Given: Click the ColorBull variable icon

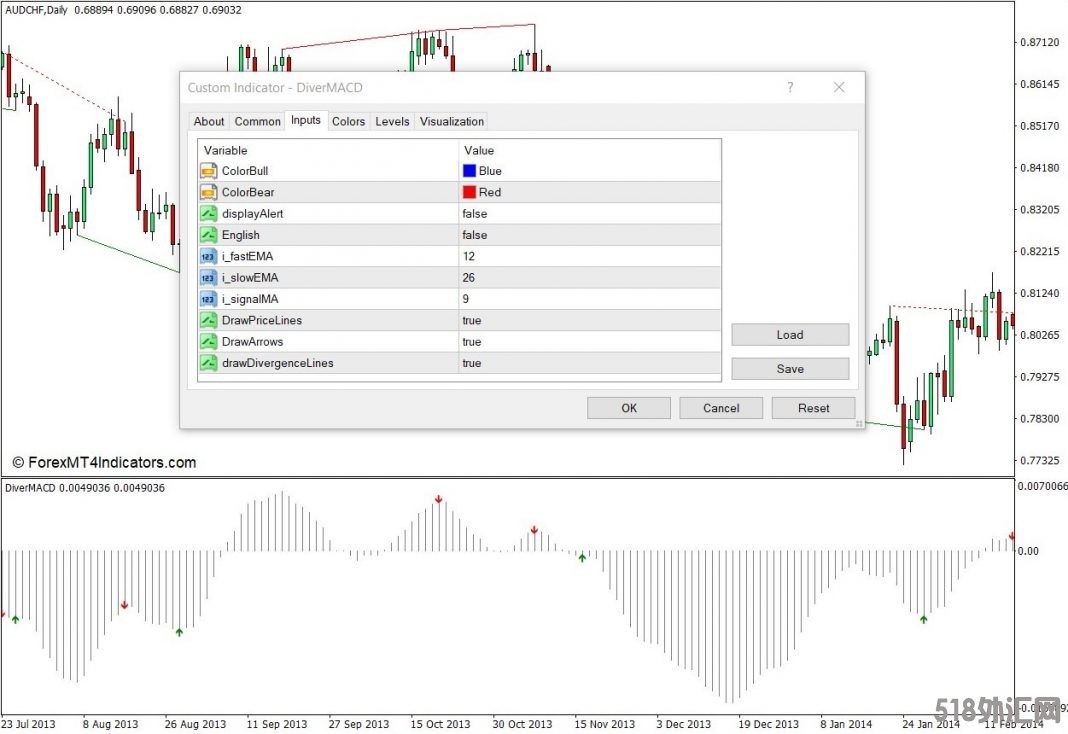Looking at the screenshot, I should coord(208,171).
